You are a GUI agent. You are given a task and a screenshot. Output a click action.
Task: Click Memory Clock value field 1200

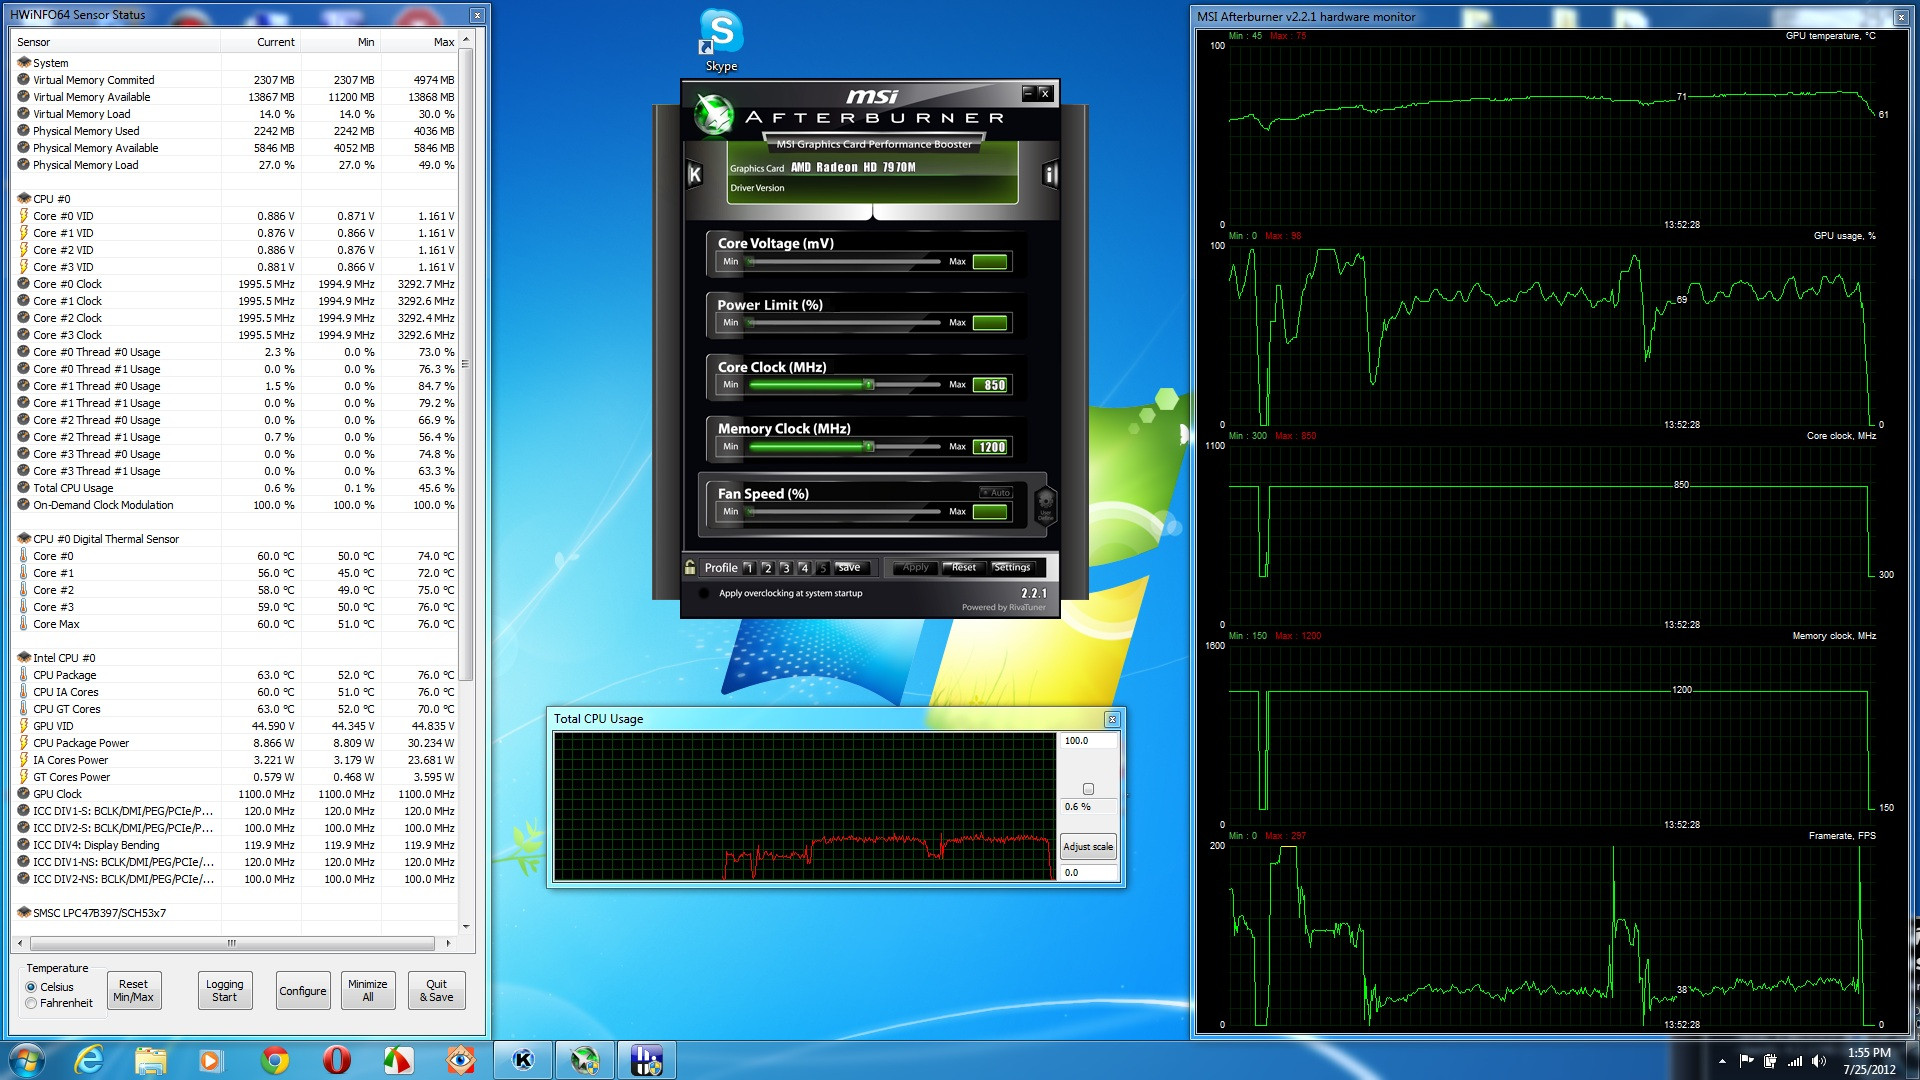(990, 447)
